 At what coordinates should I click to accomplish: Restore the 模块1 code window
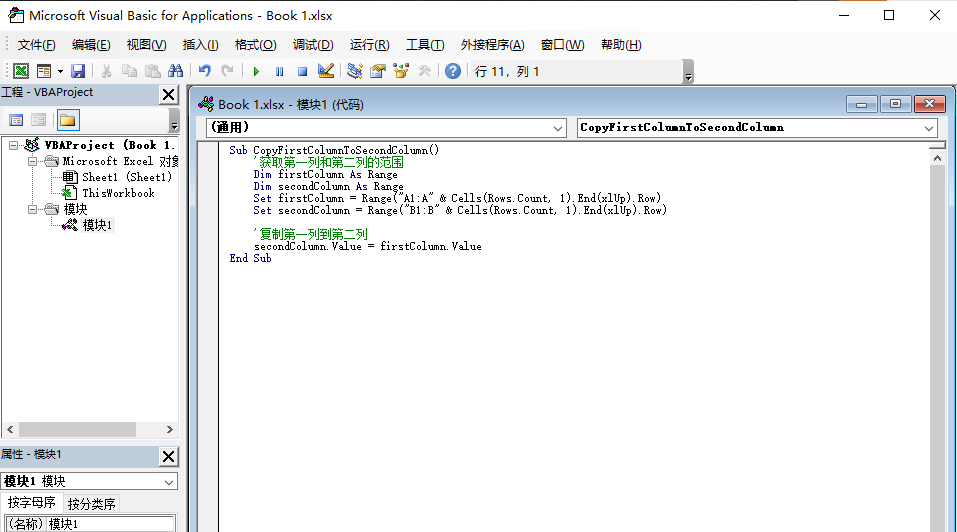coord(895,104)
